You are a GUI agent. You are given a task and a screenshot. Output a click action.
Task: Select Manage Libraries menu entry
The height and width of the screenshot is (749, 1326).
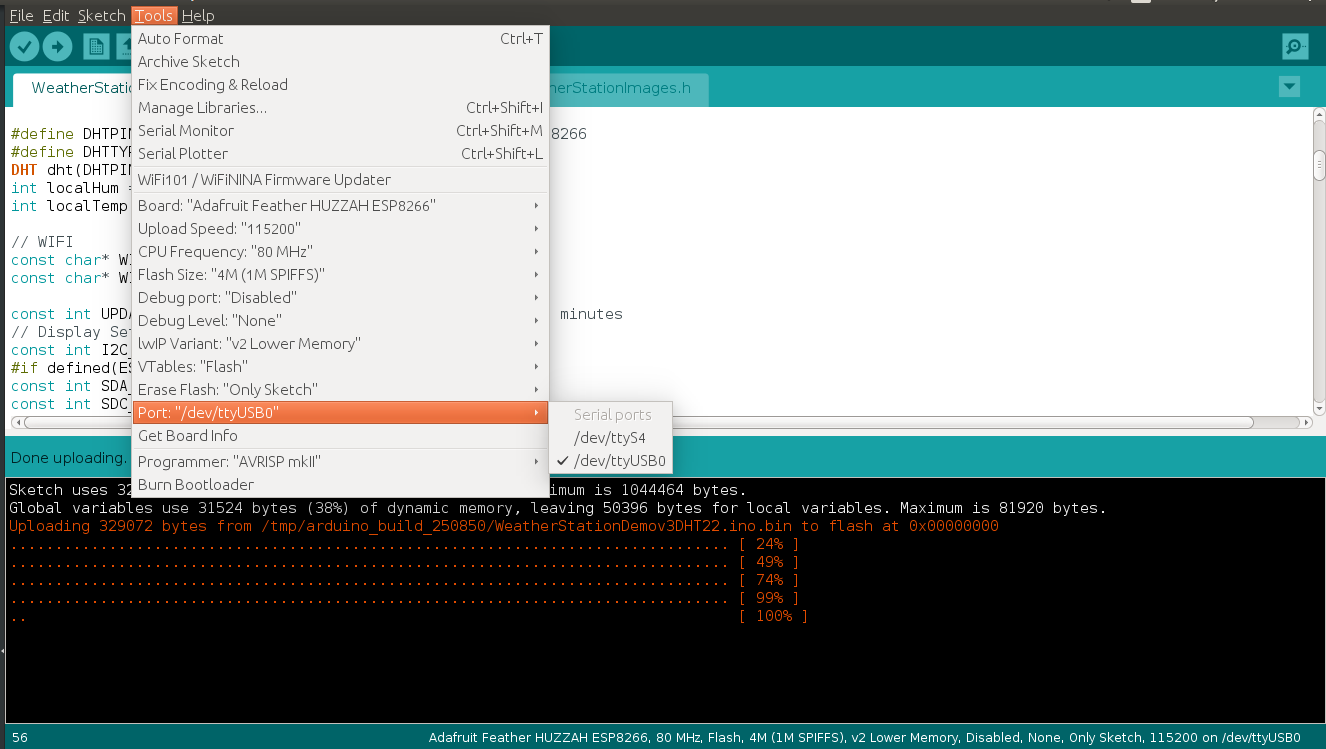pyautogui.click(x=202, y=108)
